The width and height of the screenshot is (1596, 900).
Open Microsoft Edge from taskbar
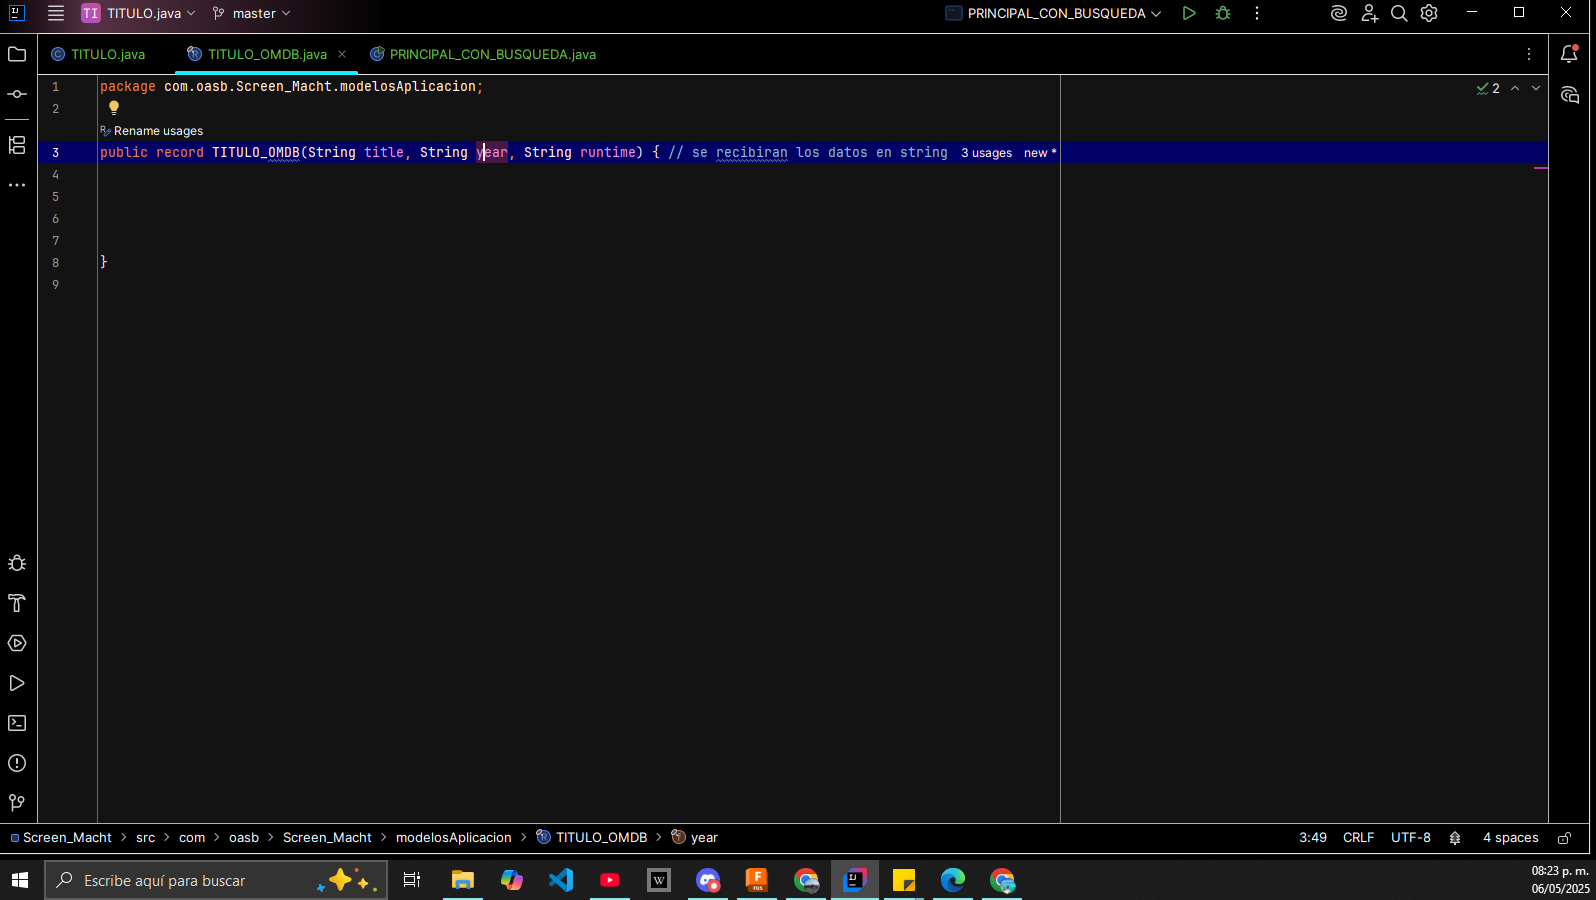(x=953, y=880)
